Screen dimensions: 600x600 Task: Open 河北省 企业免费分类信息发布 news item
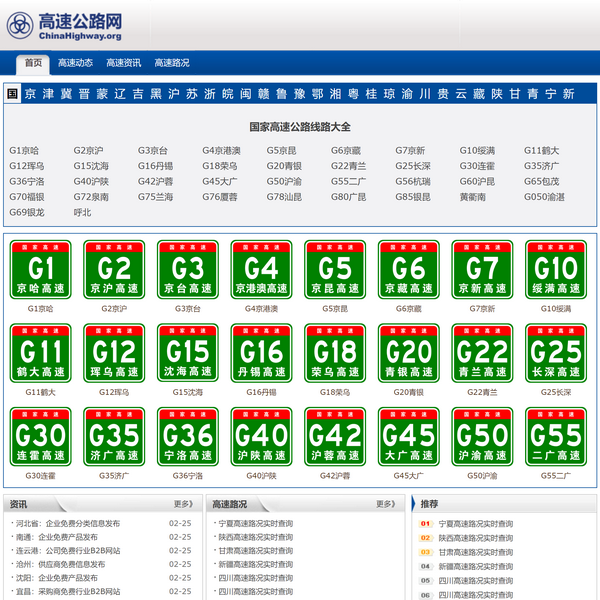point(68,523)
